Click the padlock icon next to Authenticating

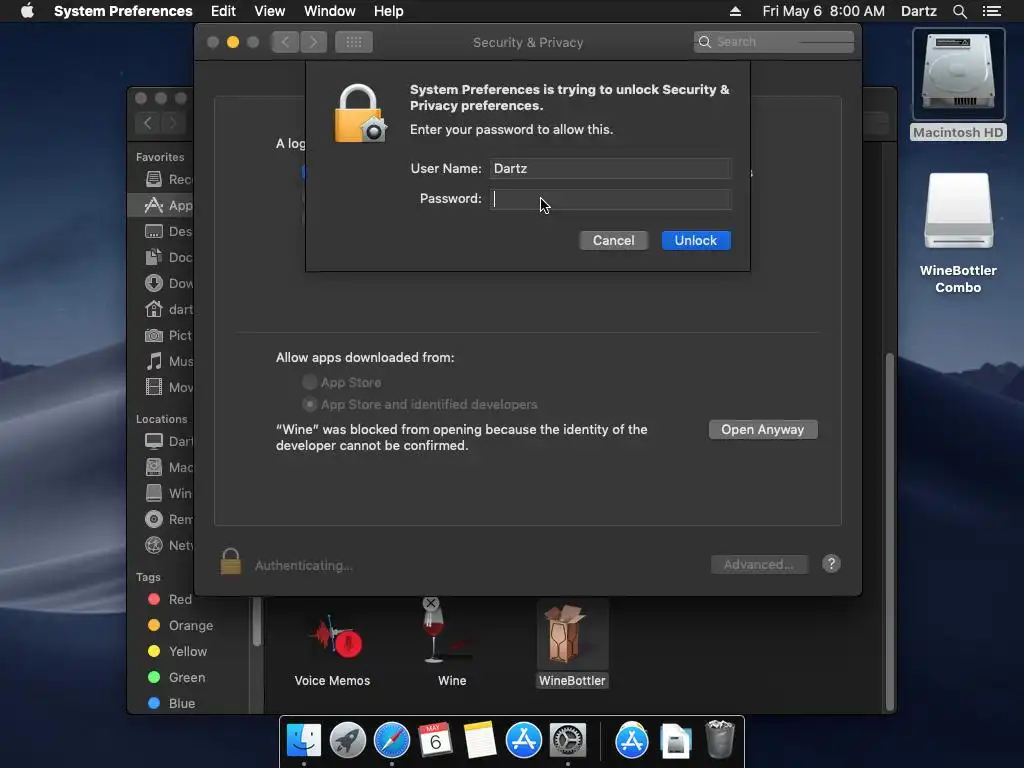[x=231, y=562]
